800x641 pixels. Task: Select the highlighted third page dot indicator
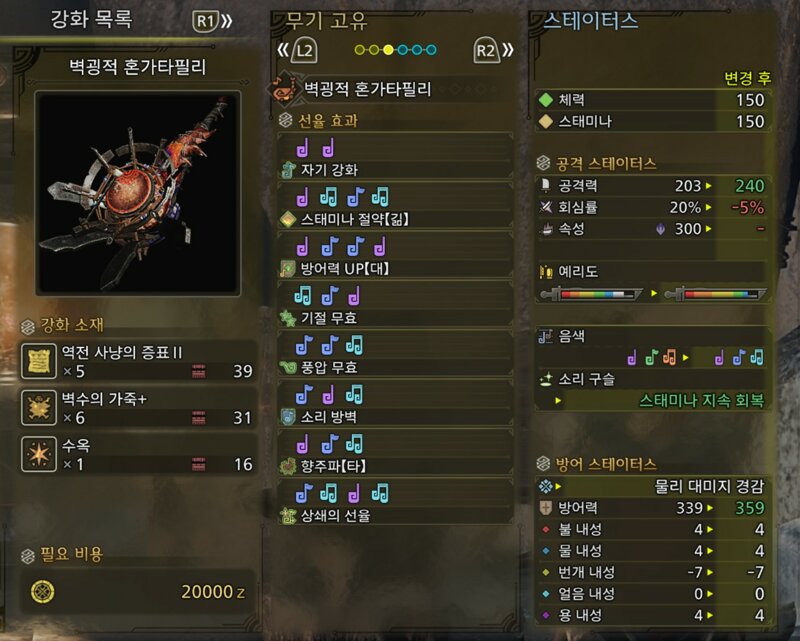pyautogui.click(x=388, y=50)
